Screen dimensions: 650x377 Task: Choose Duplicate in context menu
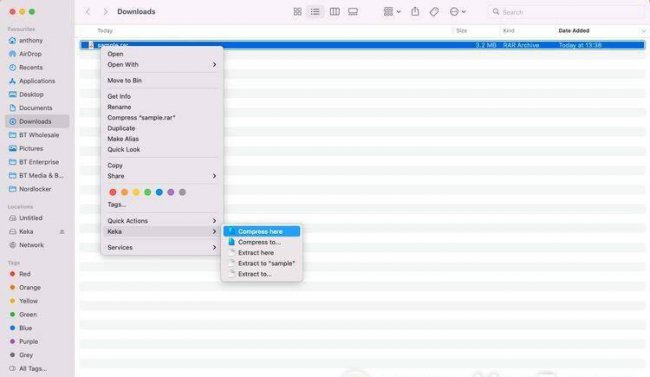[162, 128]
